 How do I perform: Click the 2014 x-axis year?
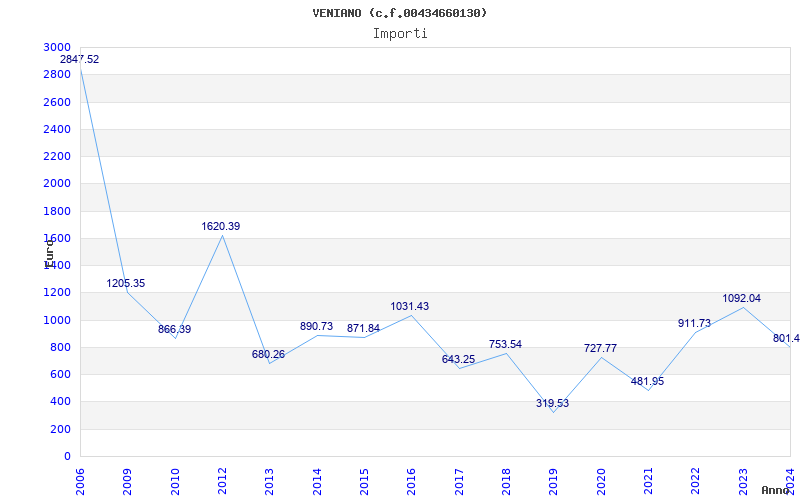tap(317, 481)
